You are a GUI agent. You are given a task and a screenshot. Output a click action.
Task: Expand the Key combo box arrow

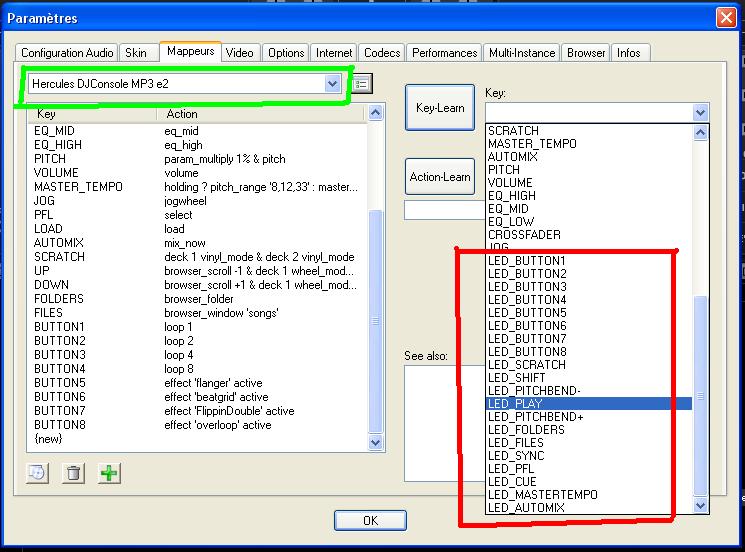coord(700,112)
